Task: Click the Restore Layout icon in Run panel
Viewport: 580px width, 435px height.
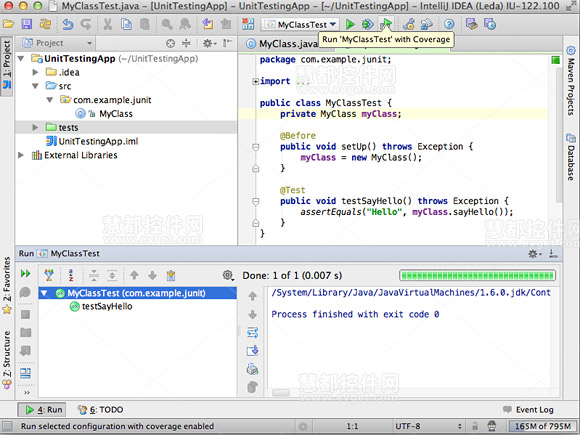Action: coord(26,373)
